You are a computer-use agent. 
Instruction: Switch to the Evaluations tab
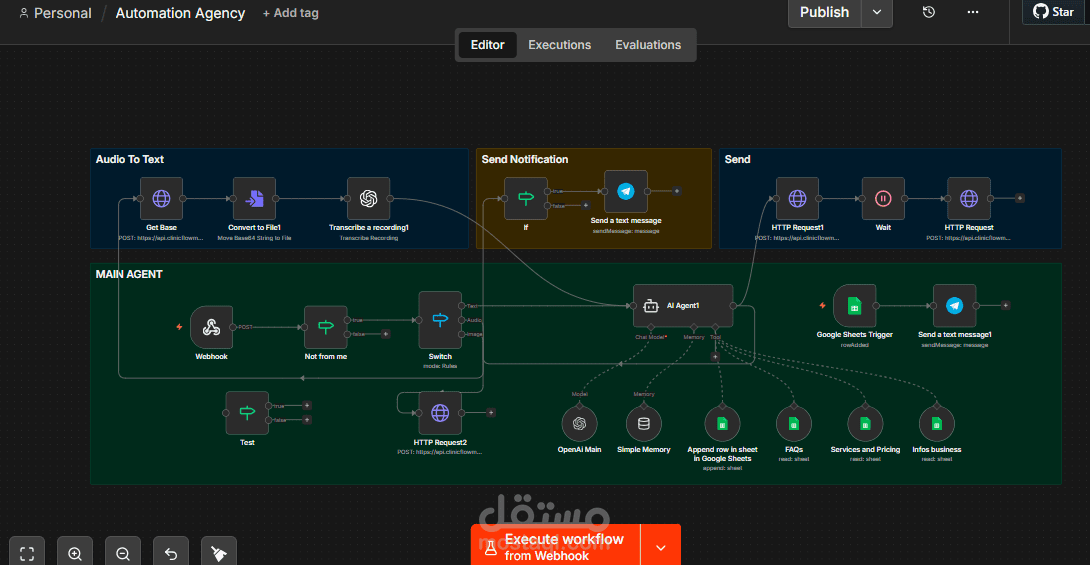pos(648,45)
